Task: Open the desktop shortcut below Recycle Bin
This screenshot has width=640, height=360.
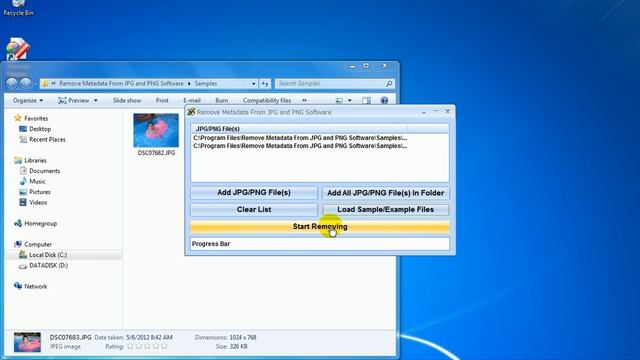Action: point(18,50)
